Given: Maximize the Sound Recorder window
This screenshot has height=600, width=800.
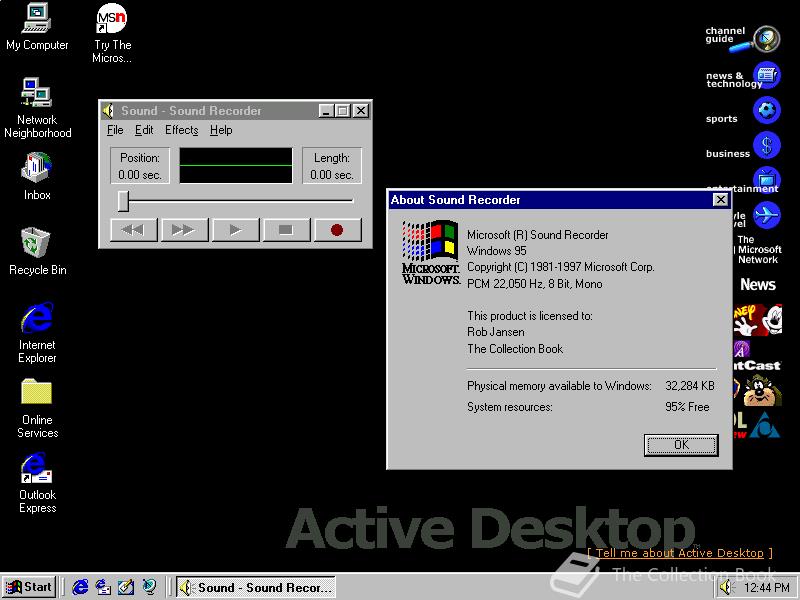Looking at the screenshot, I should pos(343,110).
